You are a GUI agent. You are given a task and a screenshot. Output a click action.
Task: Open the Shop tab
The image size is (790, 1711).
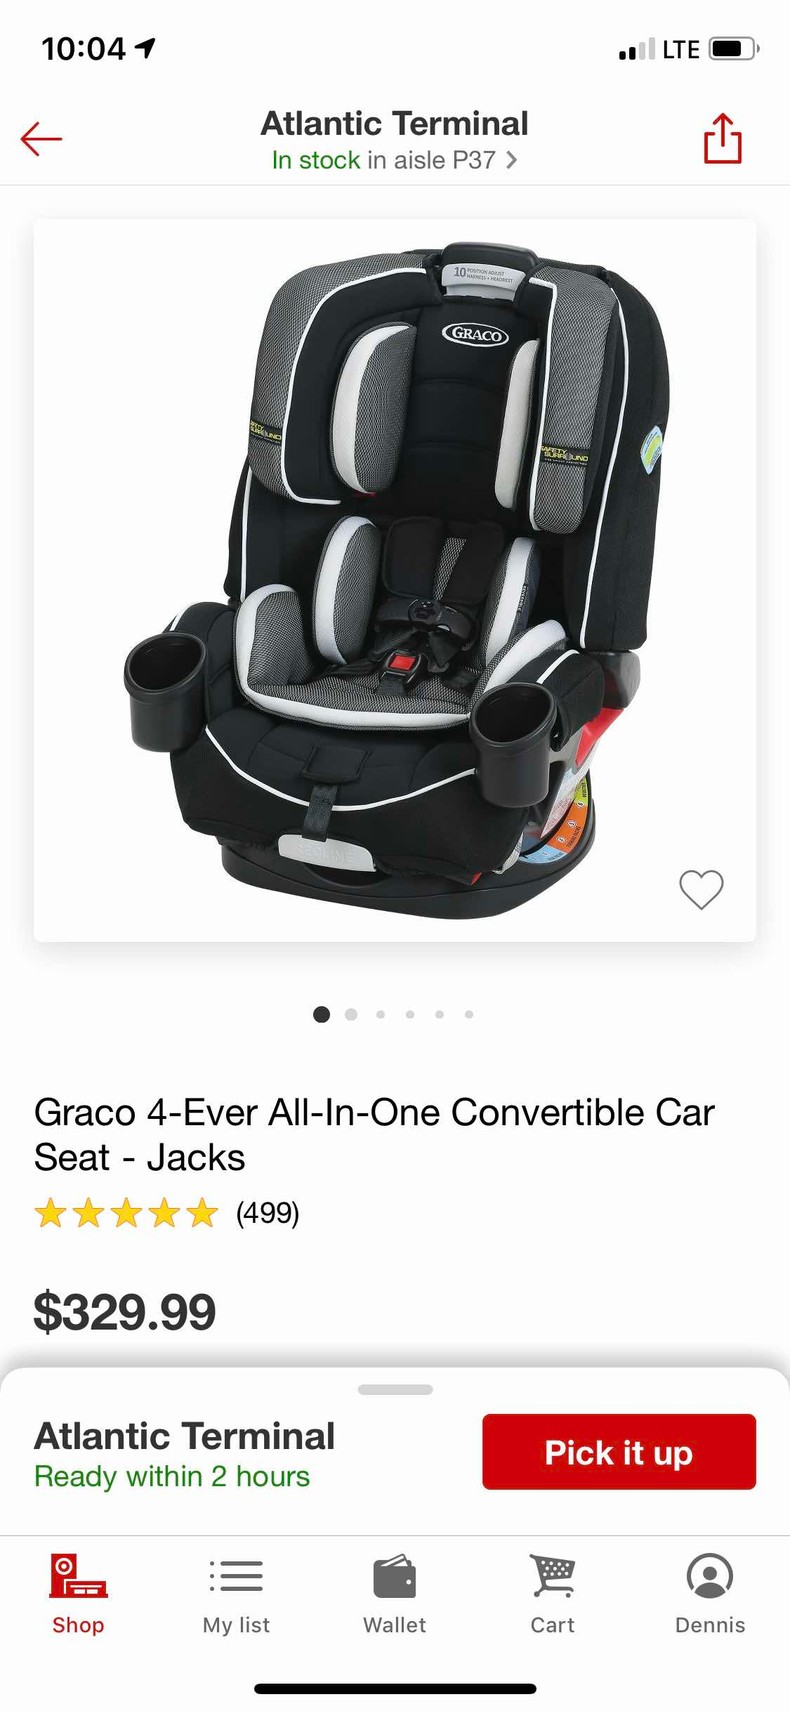(x=78, y=1595)
